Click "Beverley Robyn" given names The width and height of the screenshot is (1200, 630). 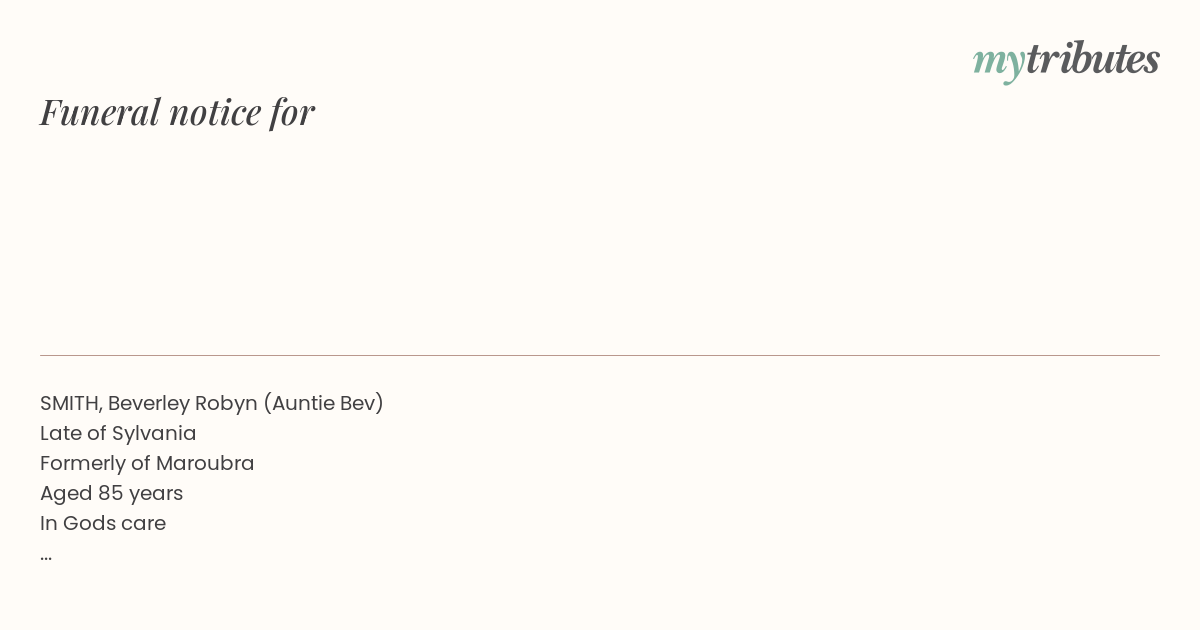(182, 403)
